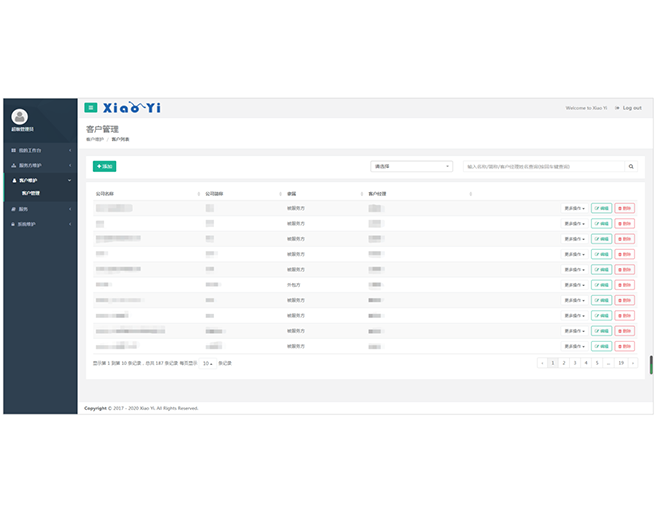
Task: Open the 请选择 filter dropdown
Action: pyautogui.click(x=411, y=167)
